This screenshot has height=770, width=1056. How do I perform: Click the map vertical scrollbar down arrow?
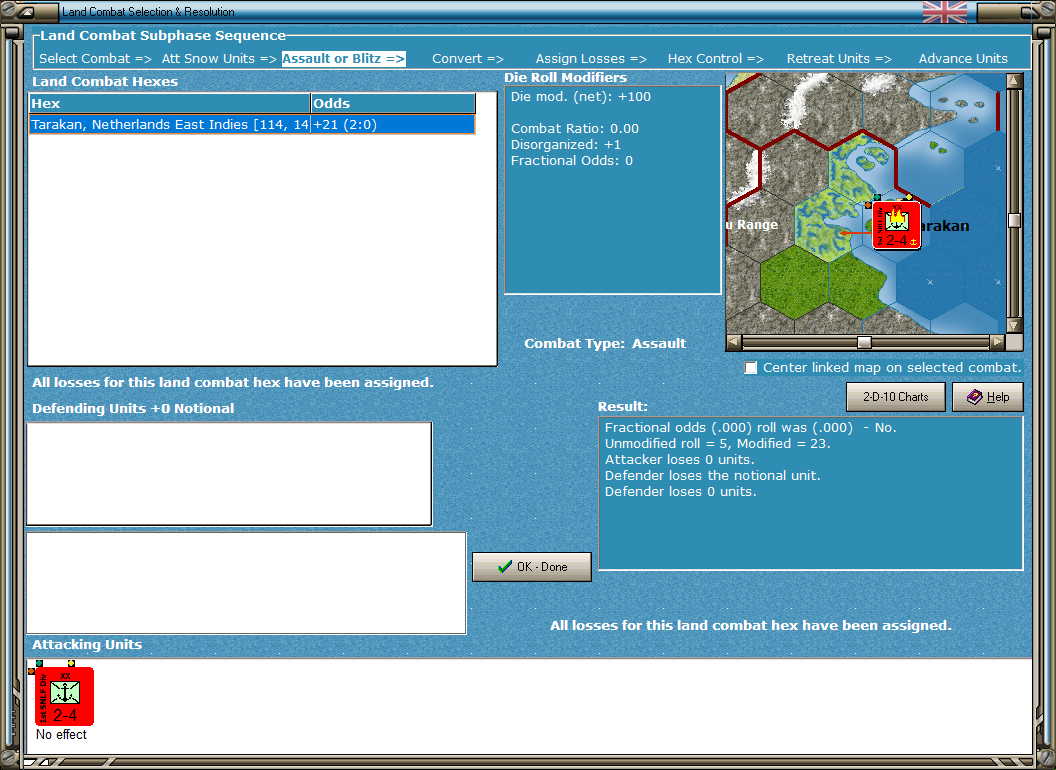[1014, 325]
